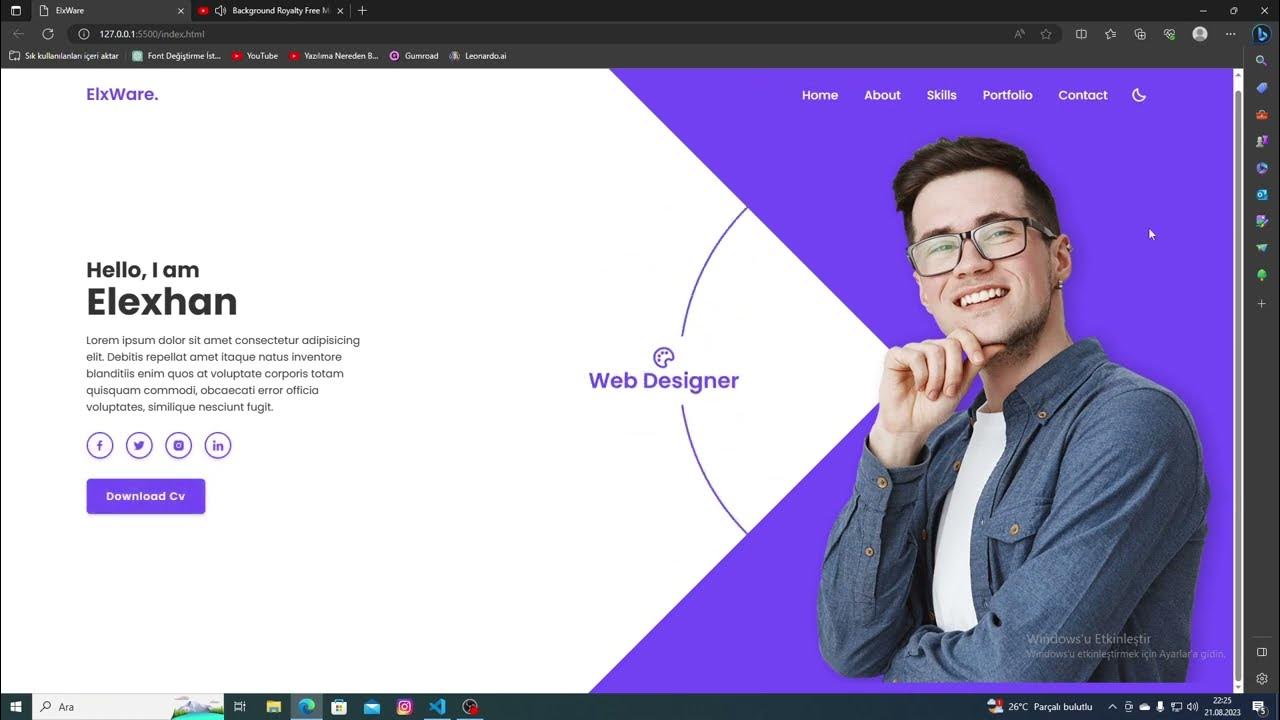Go to the Home nav link
Image resolution: width=1280 pixels, height=720 pixels.
pos(820,95)
